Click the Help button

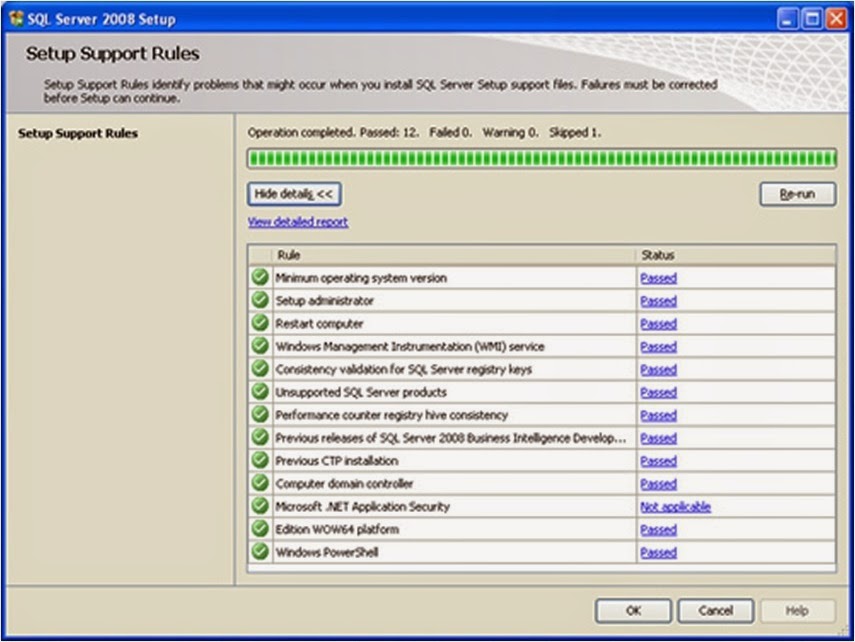pos(797,611)
